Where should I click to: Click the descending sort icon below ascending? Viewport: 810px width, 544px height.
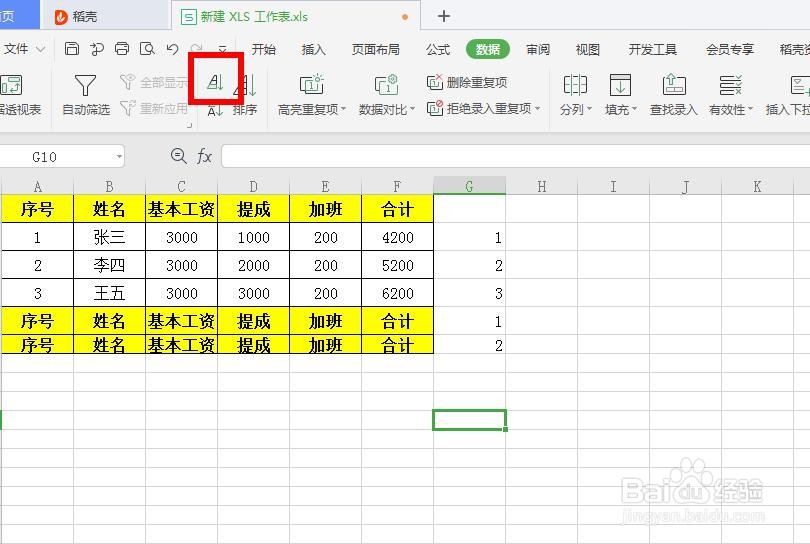tap(215, 110)
